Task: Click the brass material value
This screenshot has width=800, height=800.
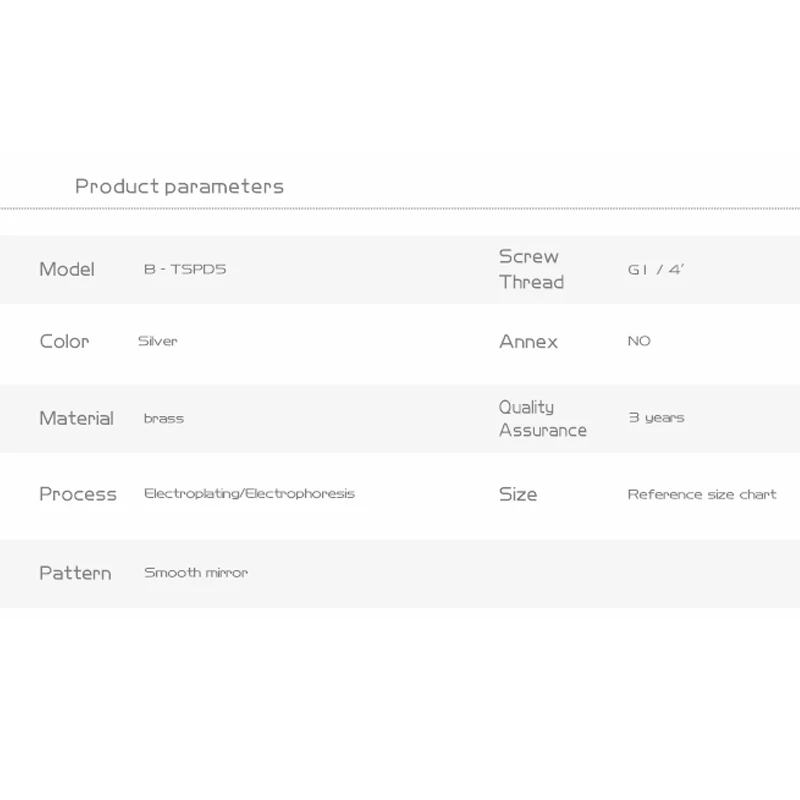Action: (x=164, y=419)
